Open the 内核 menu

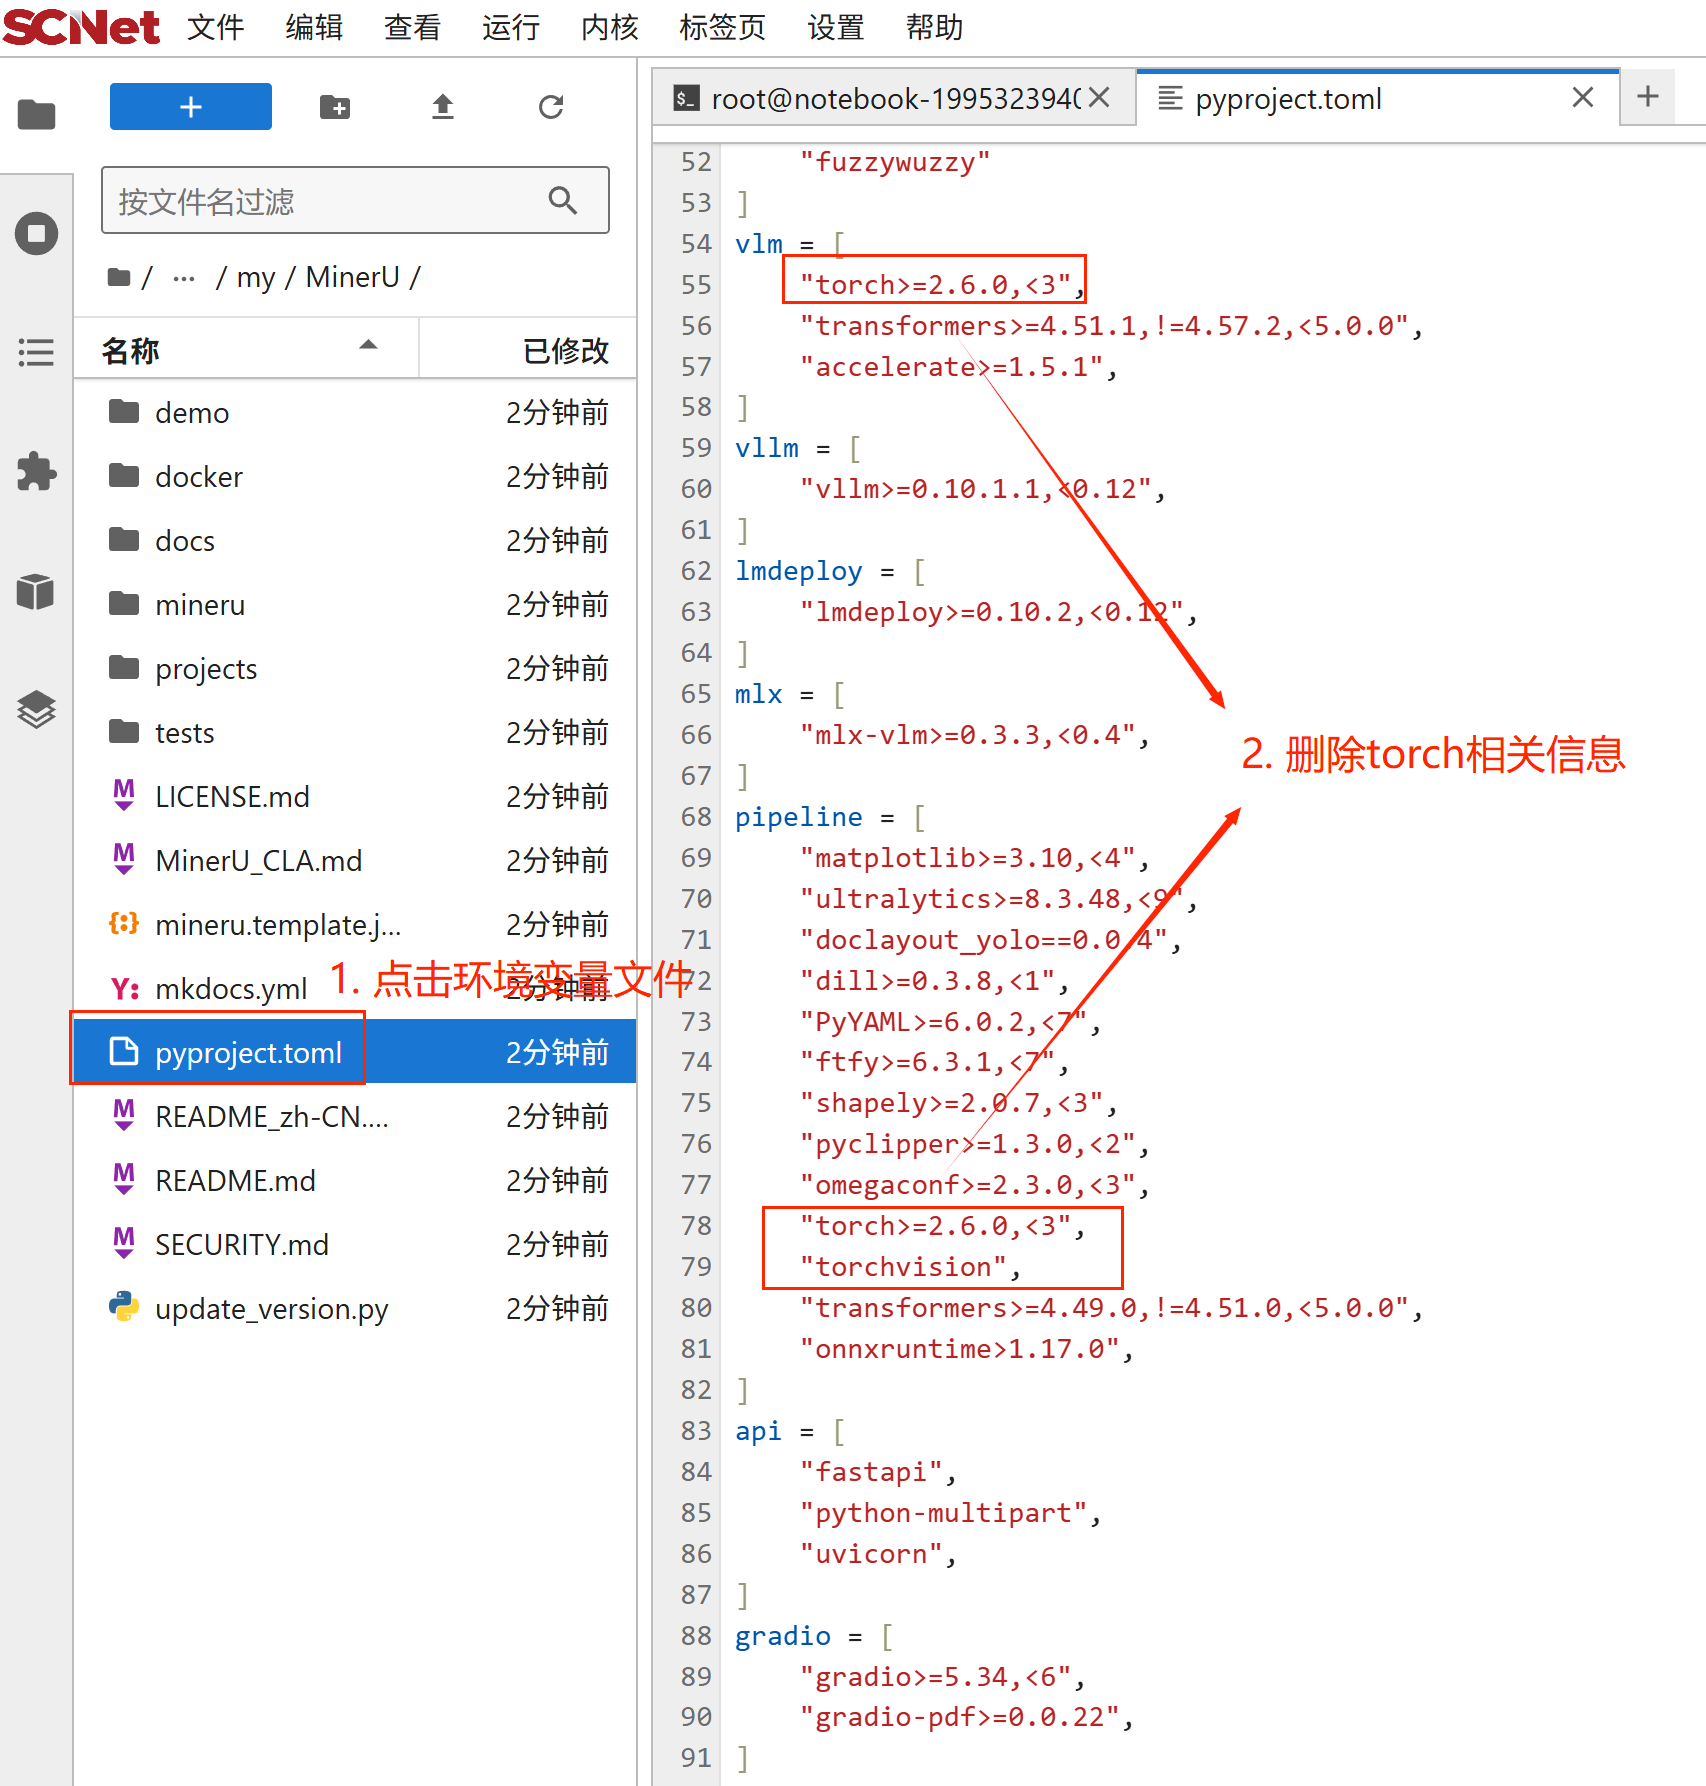point(609,28)
